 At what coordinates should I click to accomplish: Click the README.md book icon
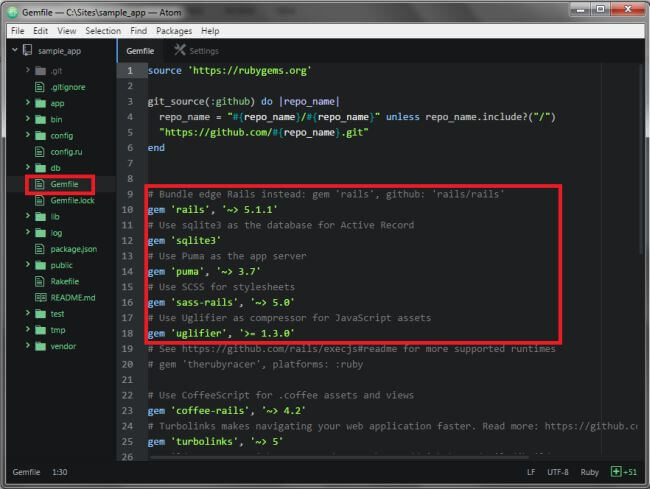pyautogui.click(x=41, y=298)
